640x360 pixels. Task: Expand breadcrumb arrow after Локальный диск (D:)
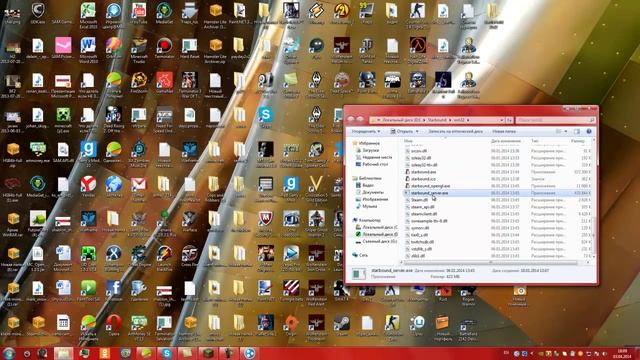tap(424, 120)
